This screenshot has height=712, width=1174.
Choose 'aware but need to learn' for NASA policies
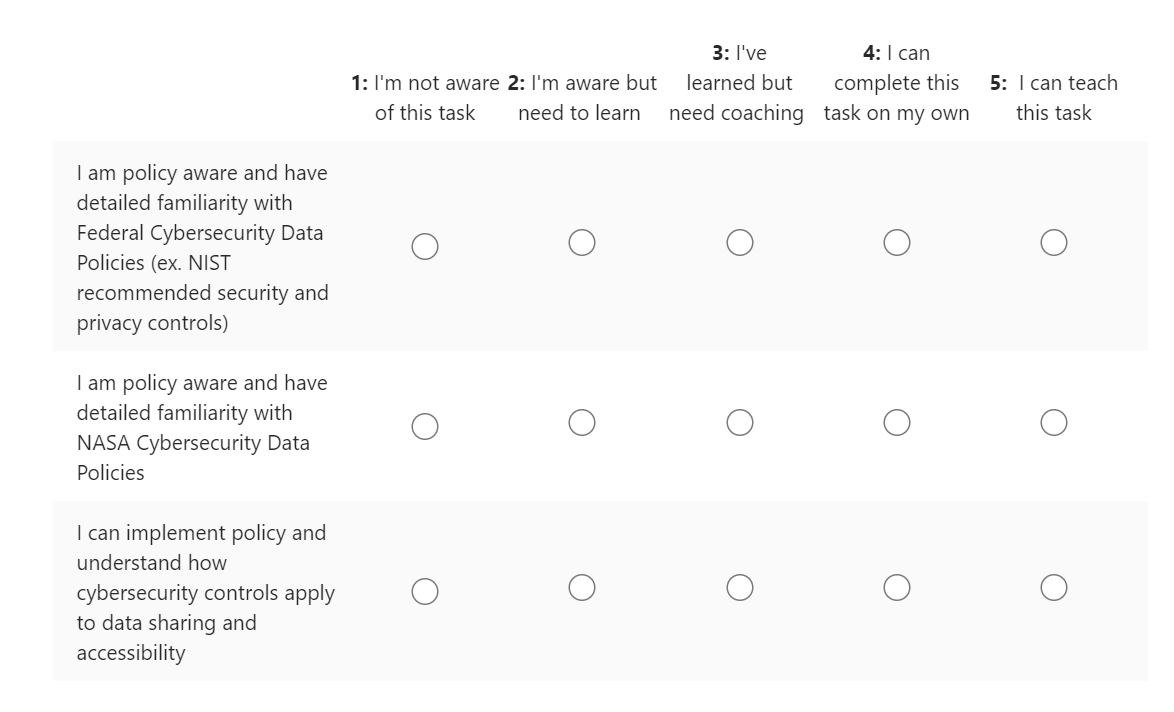pos(582,423)
